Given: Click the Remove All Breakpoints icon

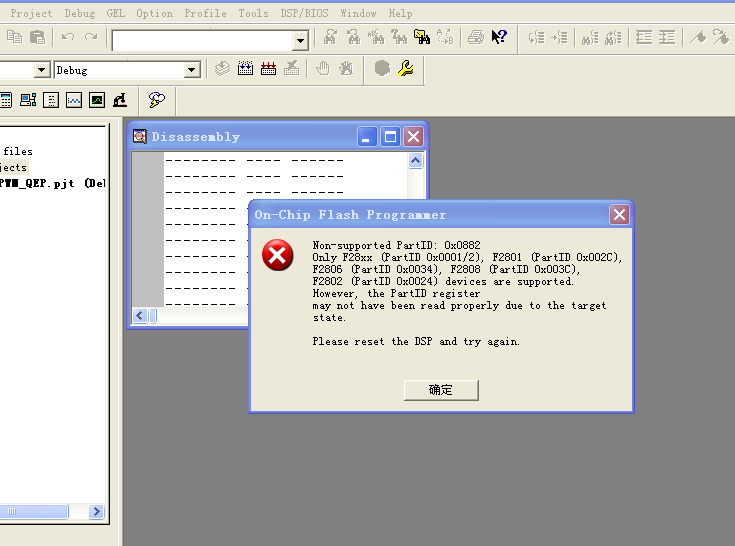Looking at the screenshot, I should 346,69.
